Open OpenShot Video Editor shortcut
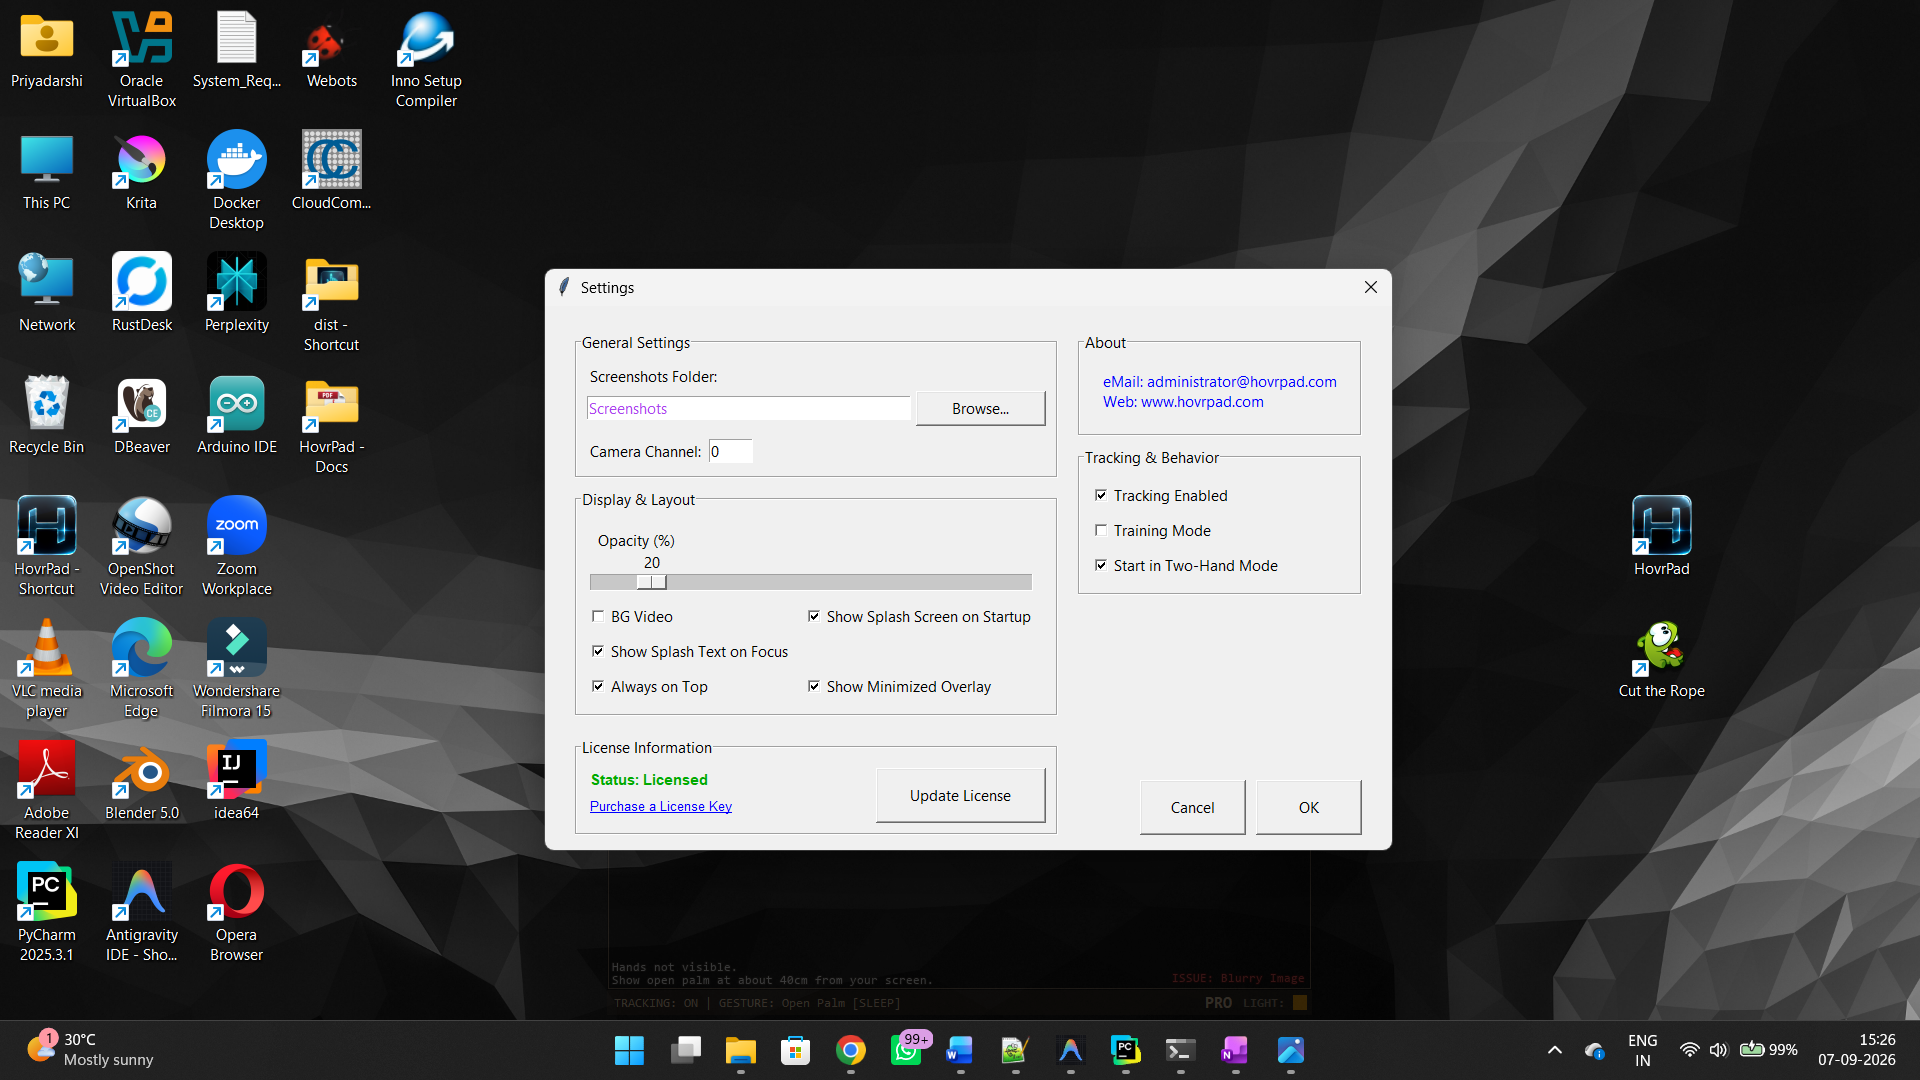The width and height of the screenshot is (1920, 1080). click(141, 546)
